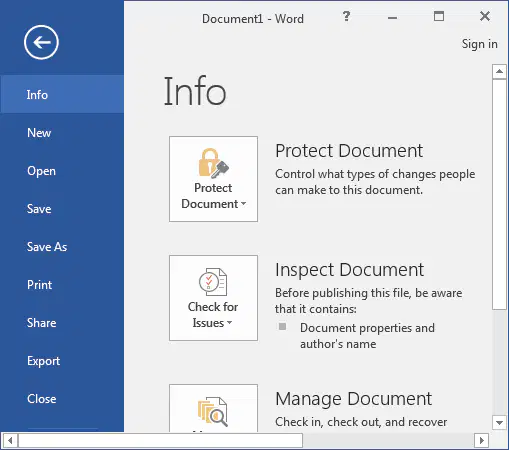Click the Manage Document magnifier icon
This screenshot has width=509, height=450.
tap(213, 412)
